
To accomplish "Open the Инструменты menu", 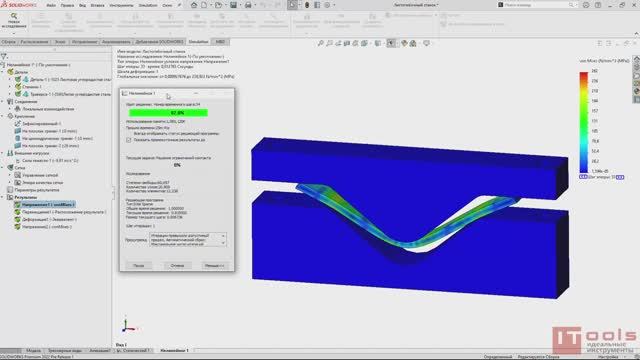I will tap(121, 5).
